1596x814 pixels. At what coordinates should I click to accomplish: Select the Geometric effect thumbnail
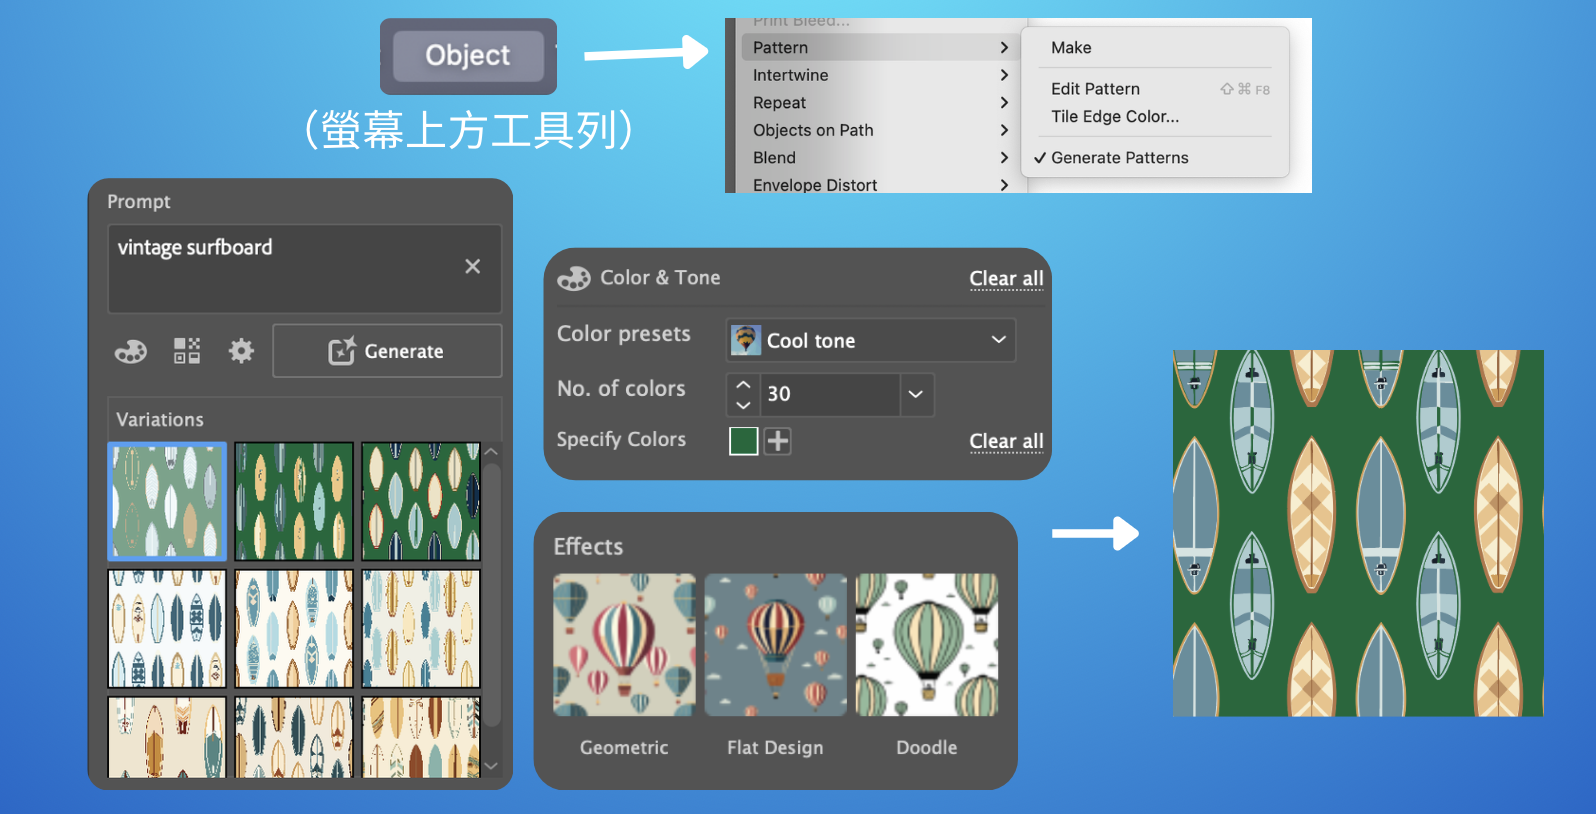[x=624, y=645]
